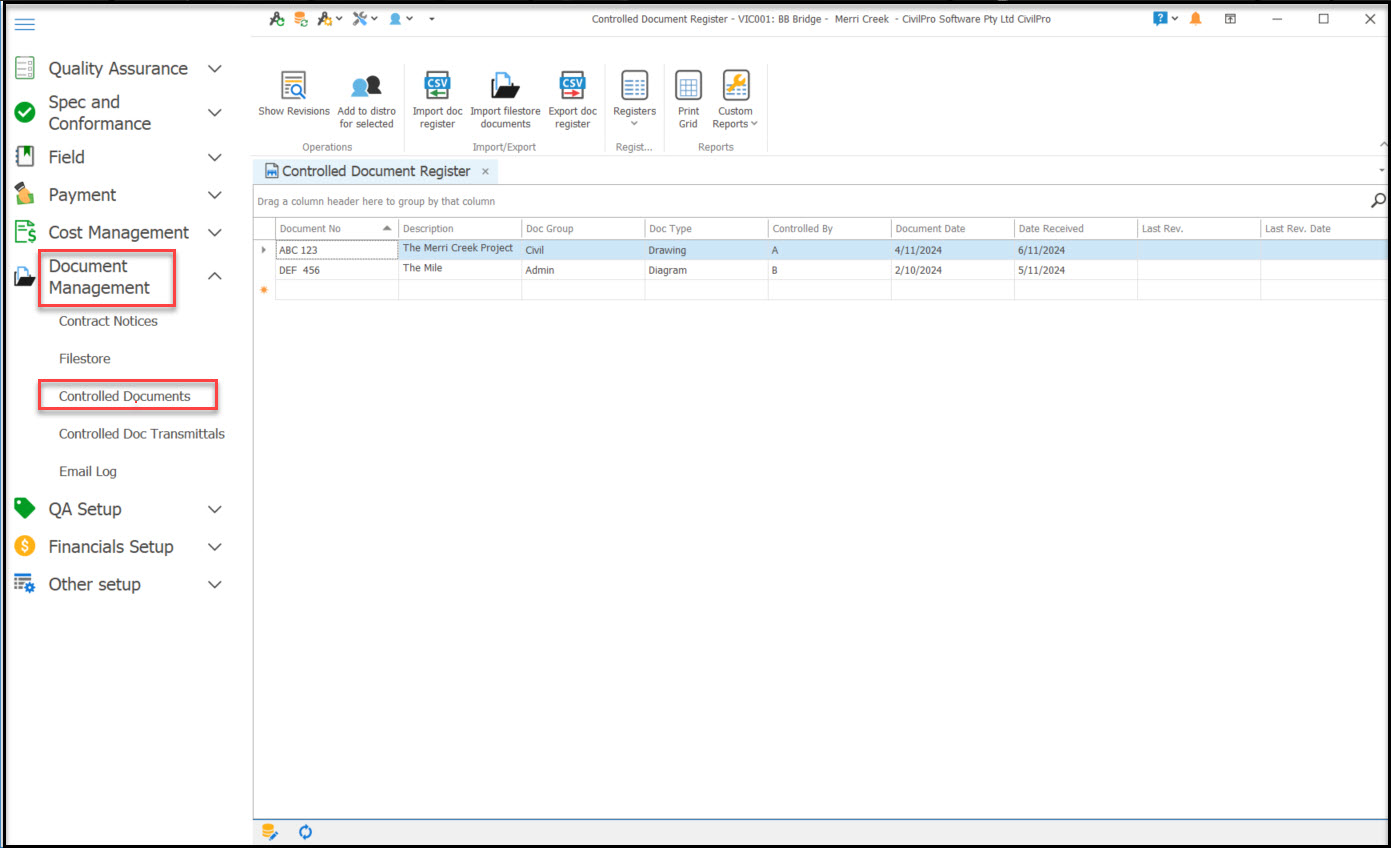The image size is (1391, 848).
Task: Expand the Cost Management section
Action: pos(214,233)
